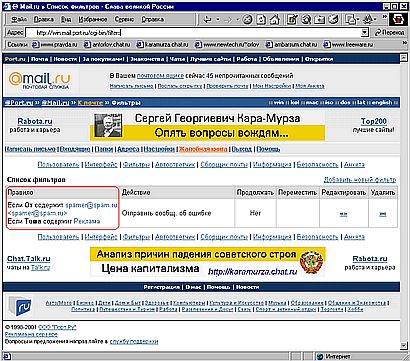Click the Переход go button
This screenshot has width=410, height=361.
click(x=387, y=32)
